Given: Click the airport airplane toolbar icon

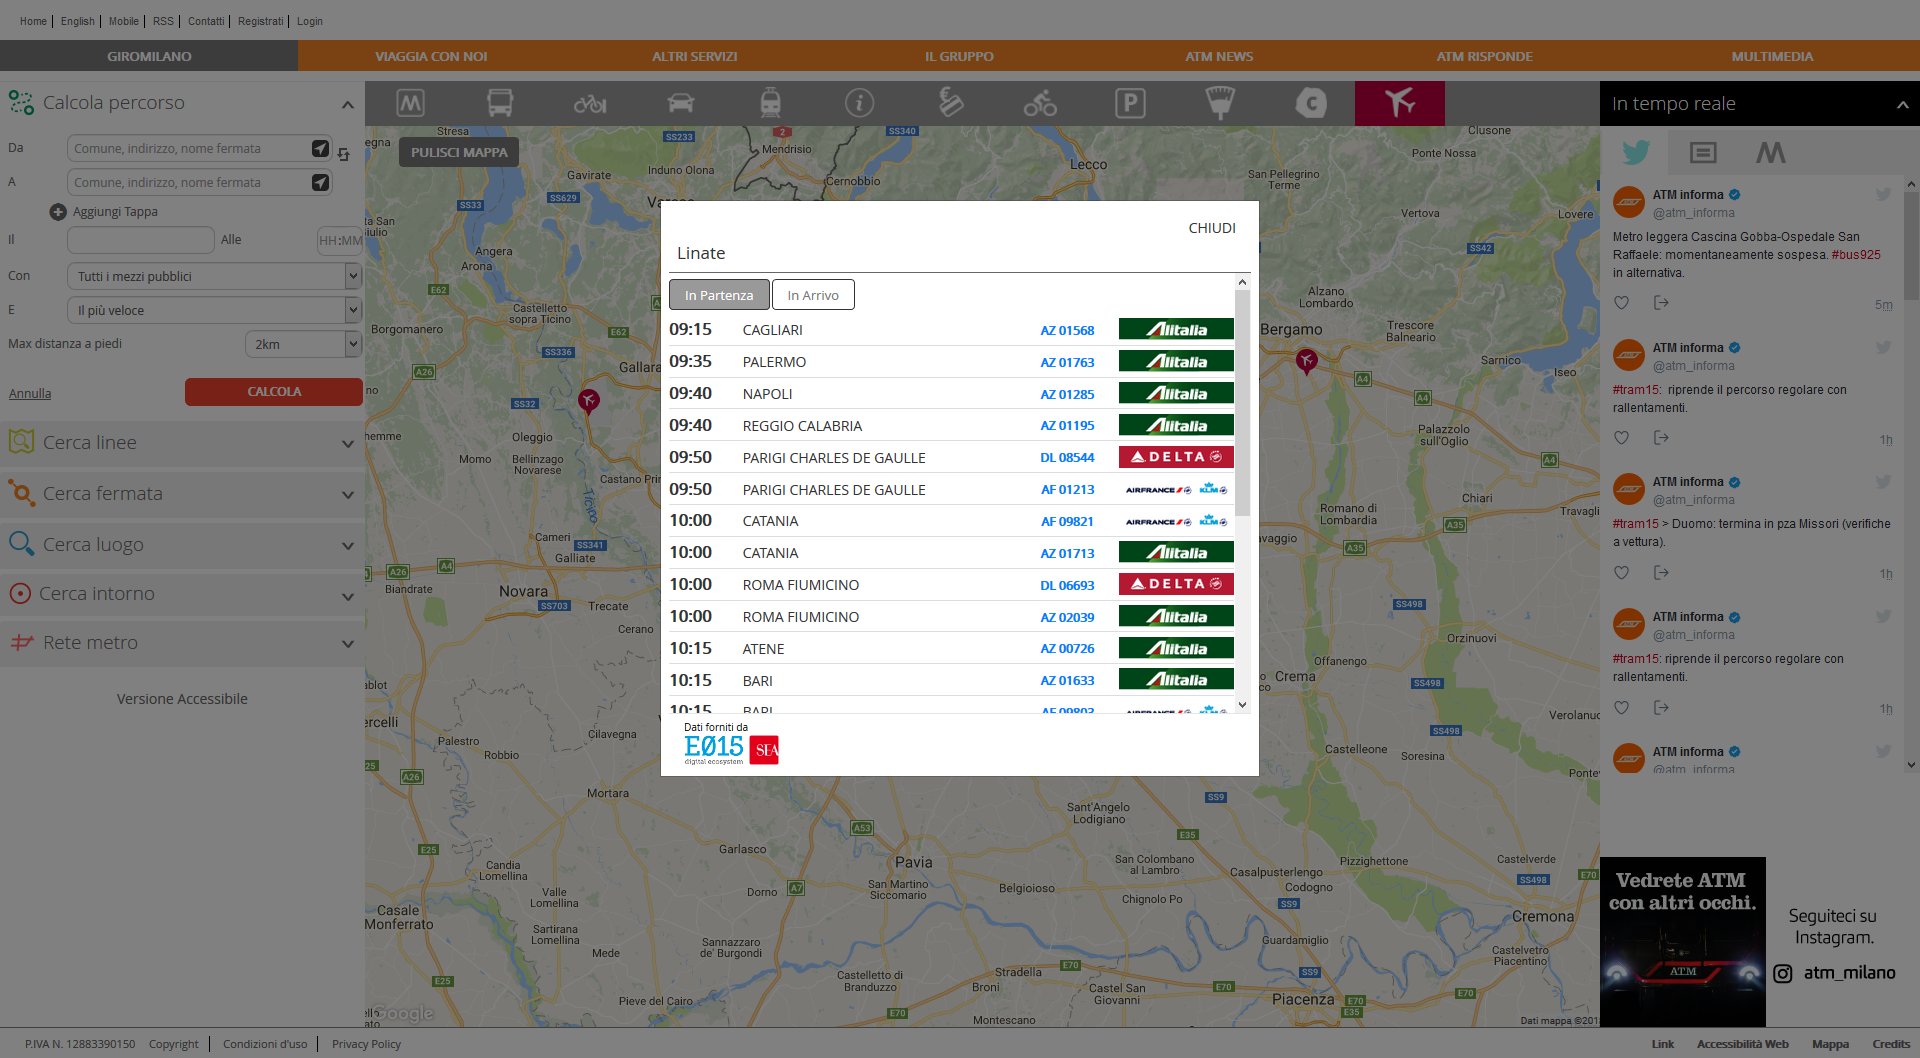Looking at the screenshot, I should click(1399, 103).
